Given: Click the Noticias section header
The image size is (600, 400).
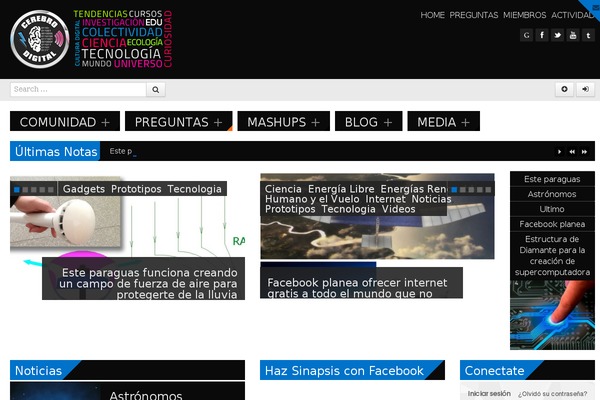Looking at the screenshot, I should click(x=38, y=370).
